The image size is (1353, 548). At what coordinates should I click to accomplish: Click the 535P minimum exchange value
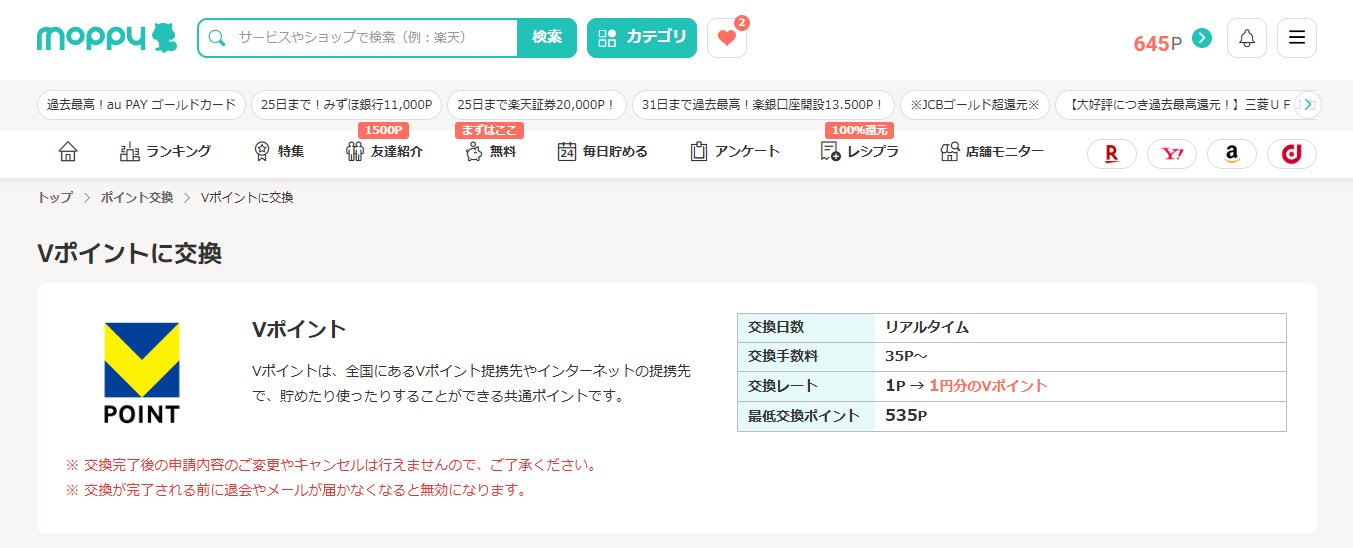pos(906,416)
